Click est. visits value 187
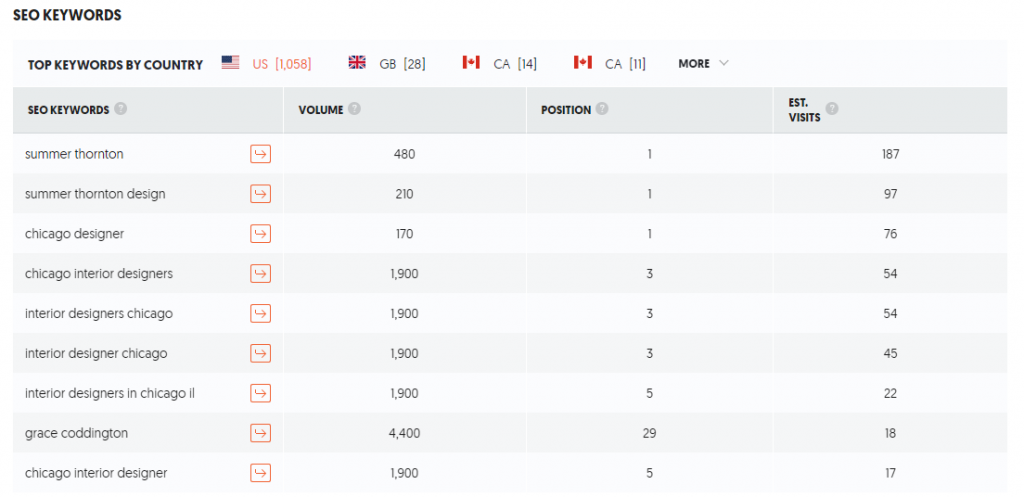 point(890,155)
